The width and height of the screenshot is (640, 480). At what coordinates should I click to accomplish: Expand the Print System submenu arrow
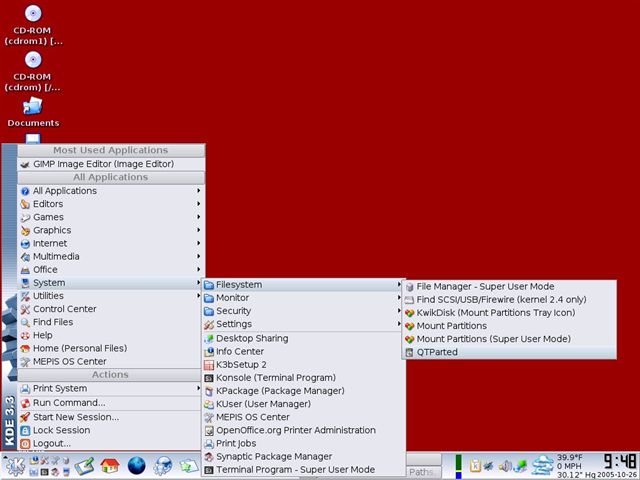(198, 388)
